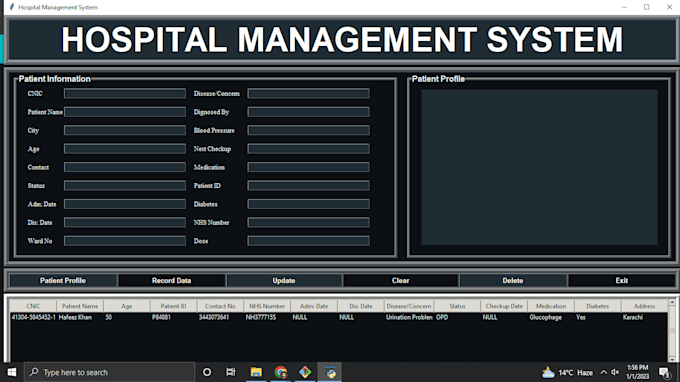Focus the Status input field
Image resolution: width=680 pixels, height=382 pixels.
pos(125,186)
